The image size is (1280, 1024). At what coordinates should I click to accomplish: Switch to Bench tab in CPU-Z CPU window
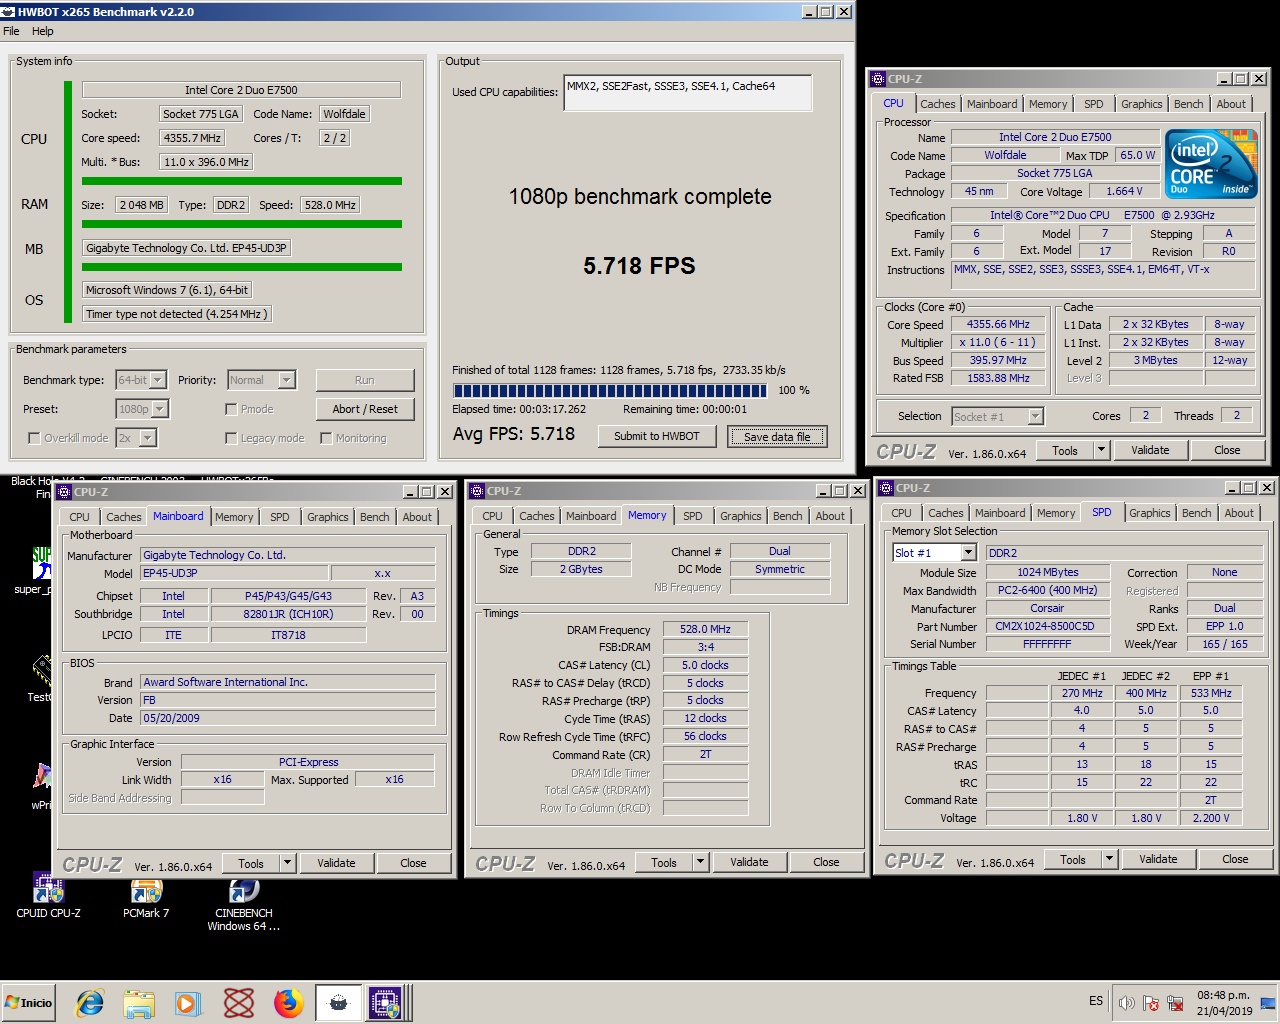point(1189,104)
